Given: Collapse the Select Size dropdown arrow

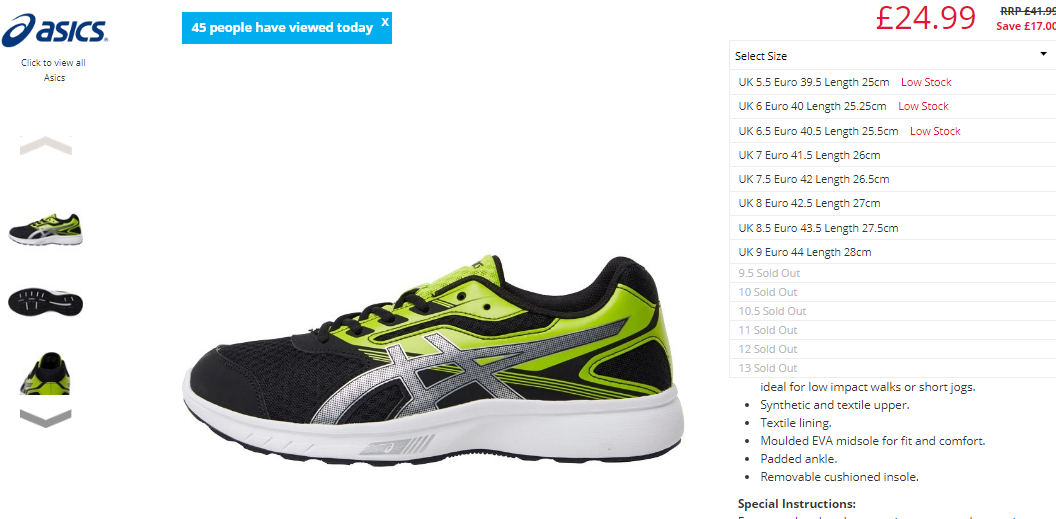Looking at the screenshot, I should [x=1043, y=55].
